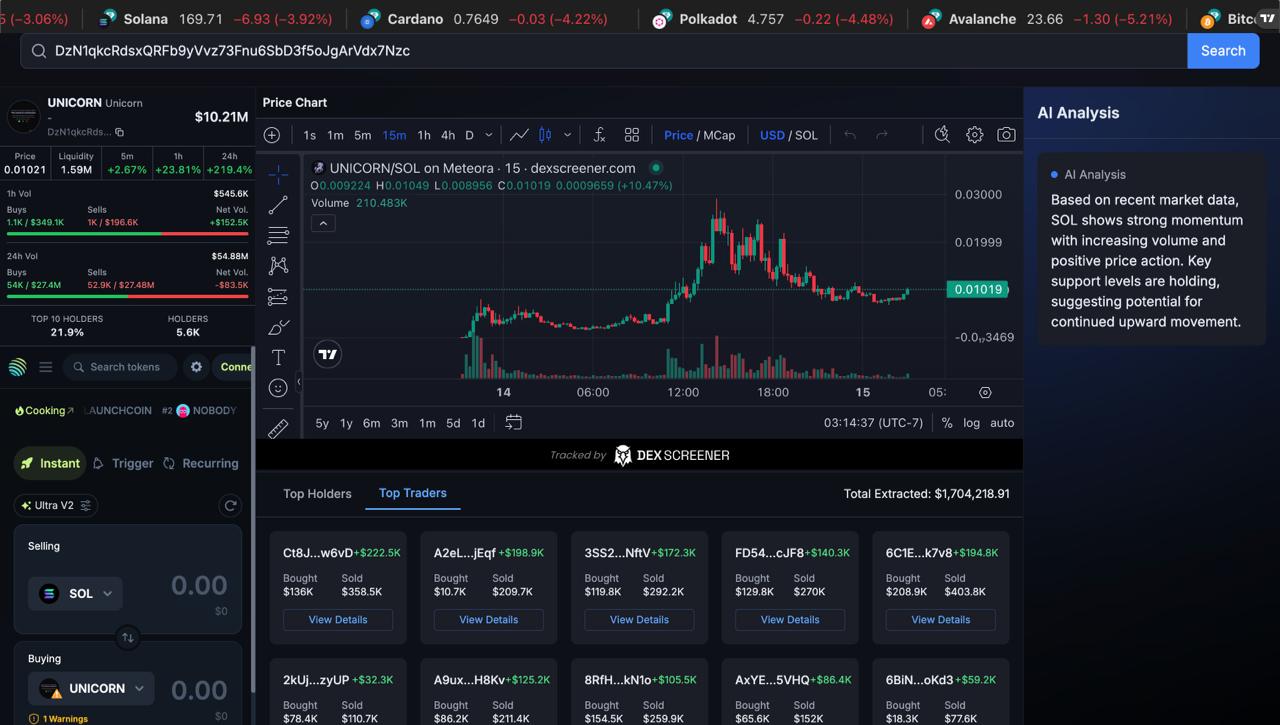The height and width of the screenshot is (725, 1280).
Task: Open the time axis settings gear
Action: (x=985, y=393)
